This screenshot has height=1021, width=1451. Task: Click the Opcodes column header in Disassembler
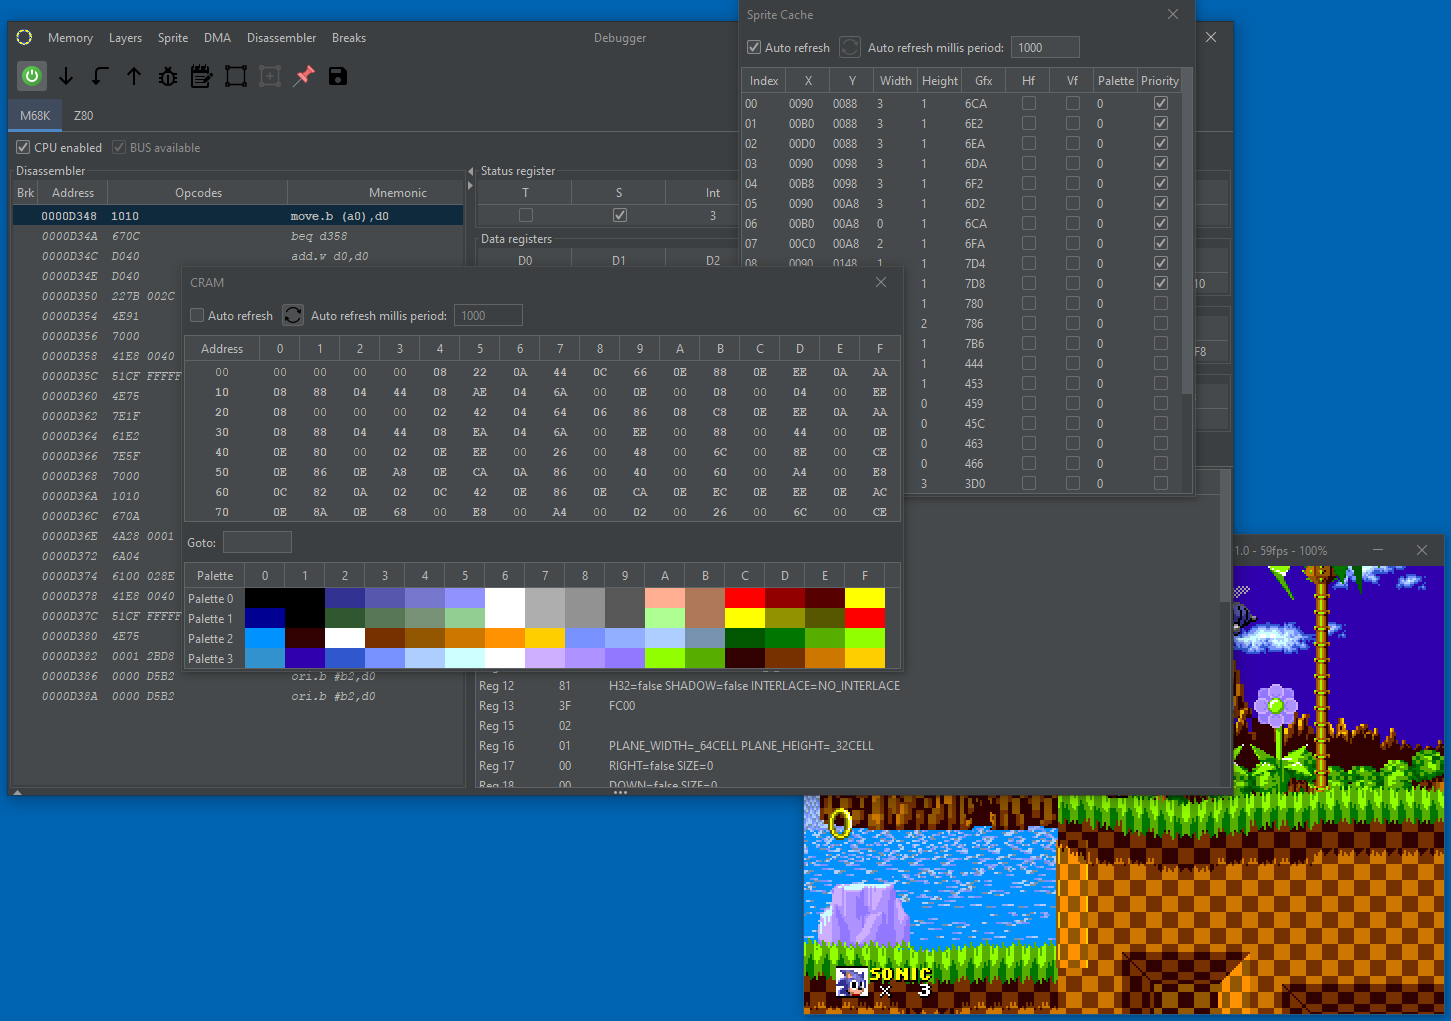click(198, 192)
